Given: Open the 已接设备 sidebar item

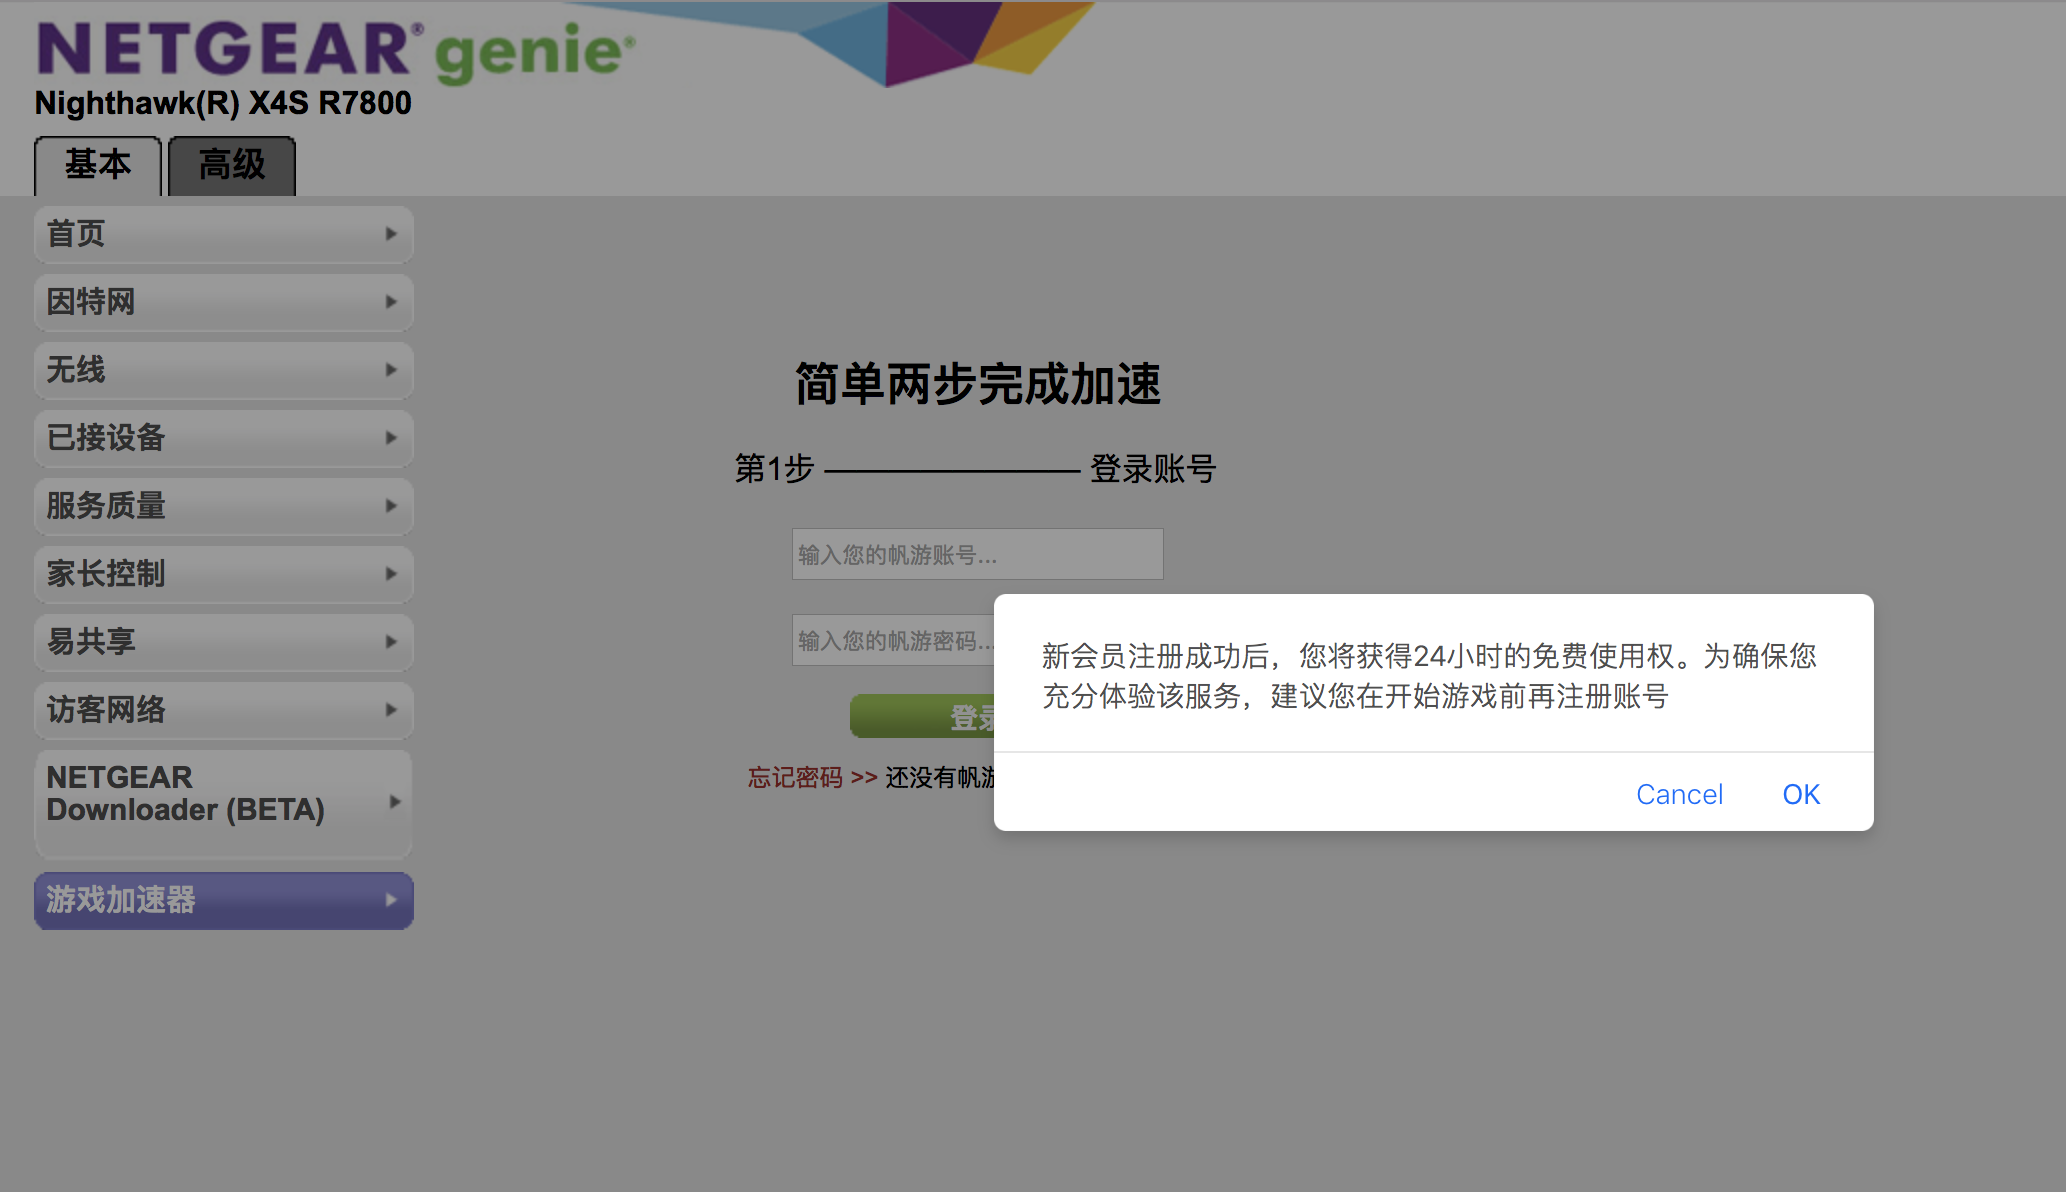Looking at the screenshot, I should coord(222,438).
